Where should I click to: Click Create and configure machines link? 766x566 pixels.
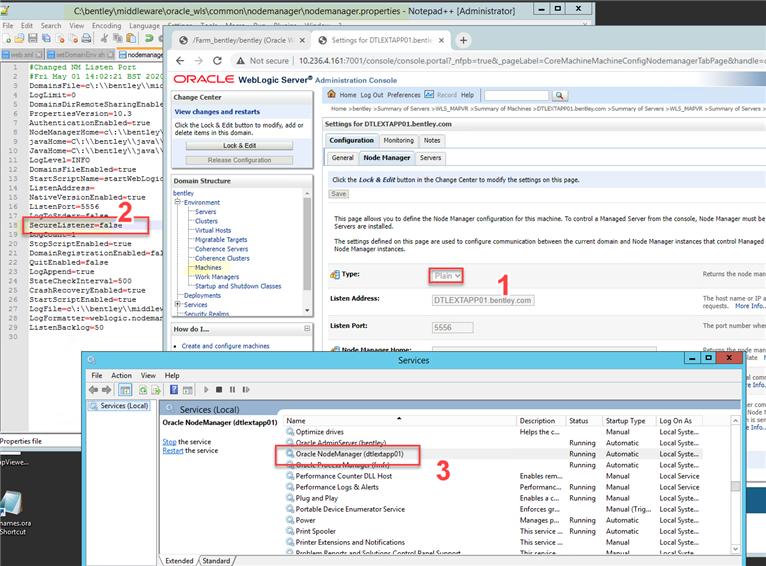(226, 346)
